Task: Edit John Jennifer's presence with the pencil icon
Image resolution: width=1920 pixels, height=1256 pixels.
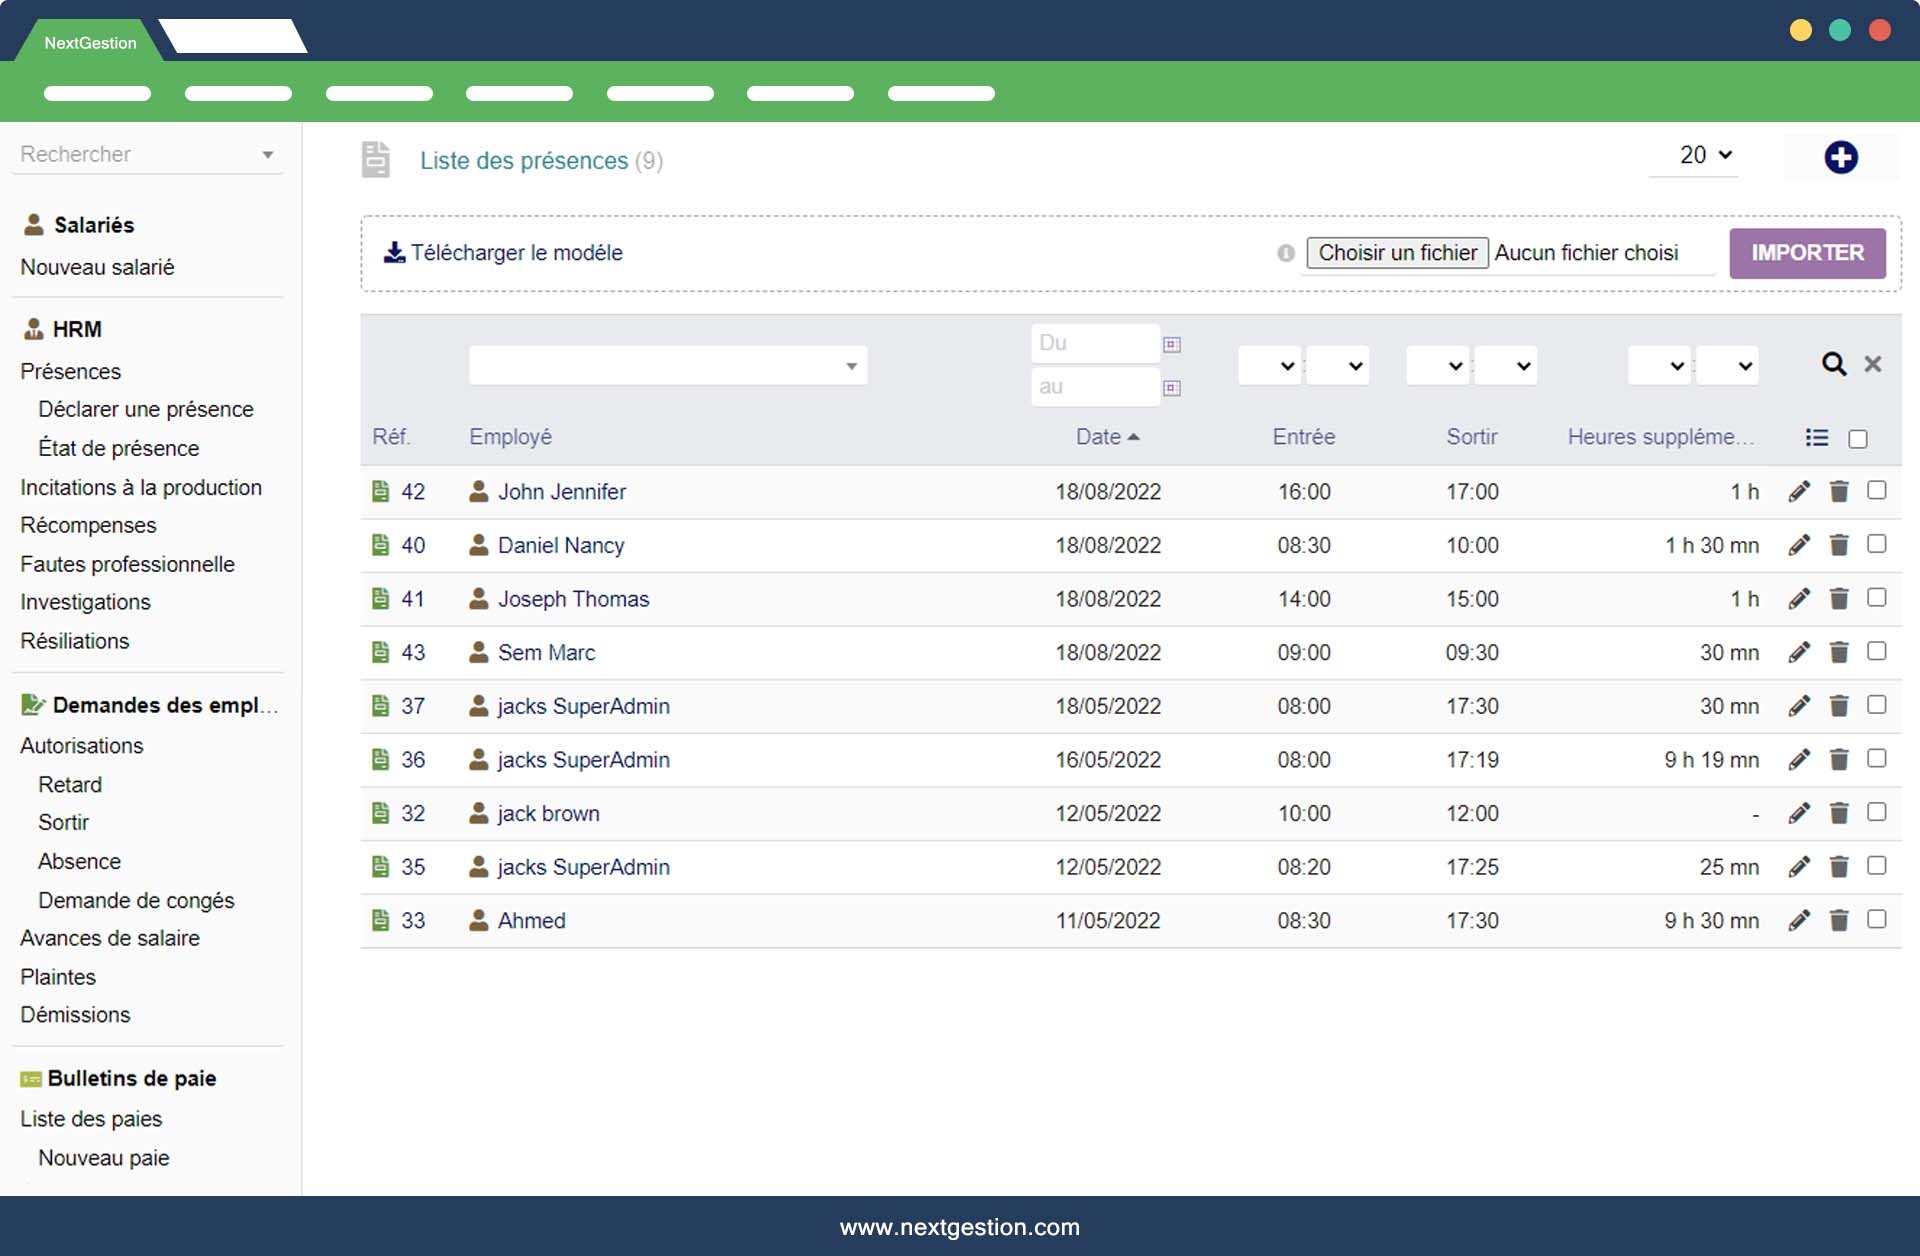Action: click(x=1799, y=491)
